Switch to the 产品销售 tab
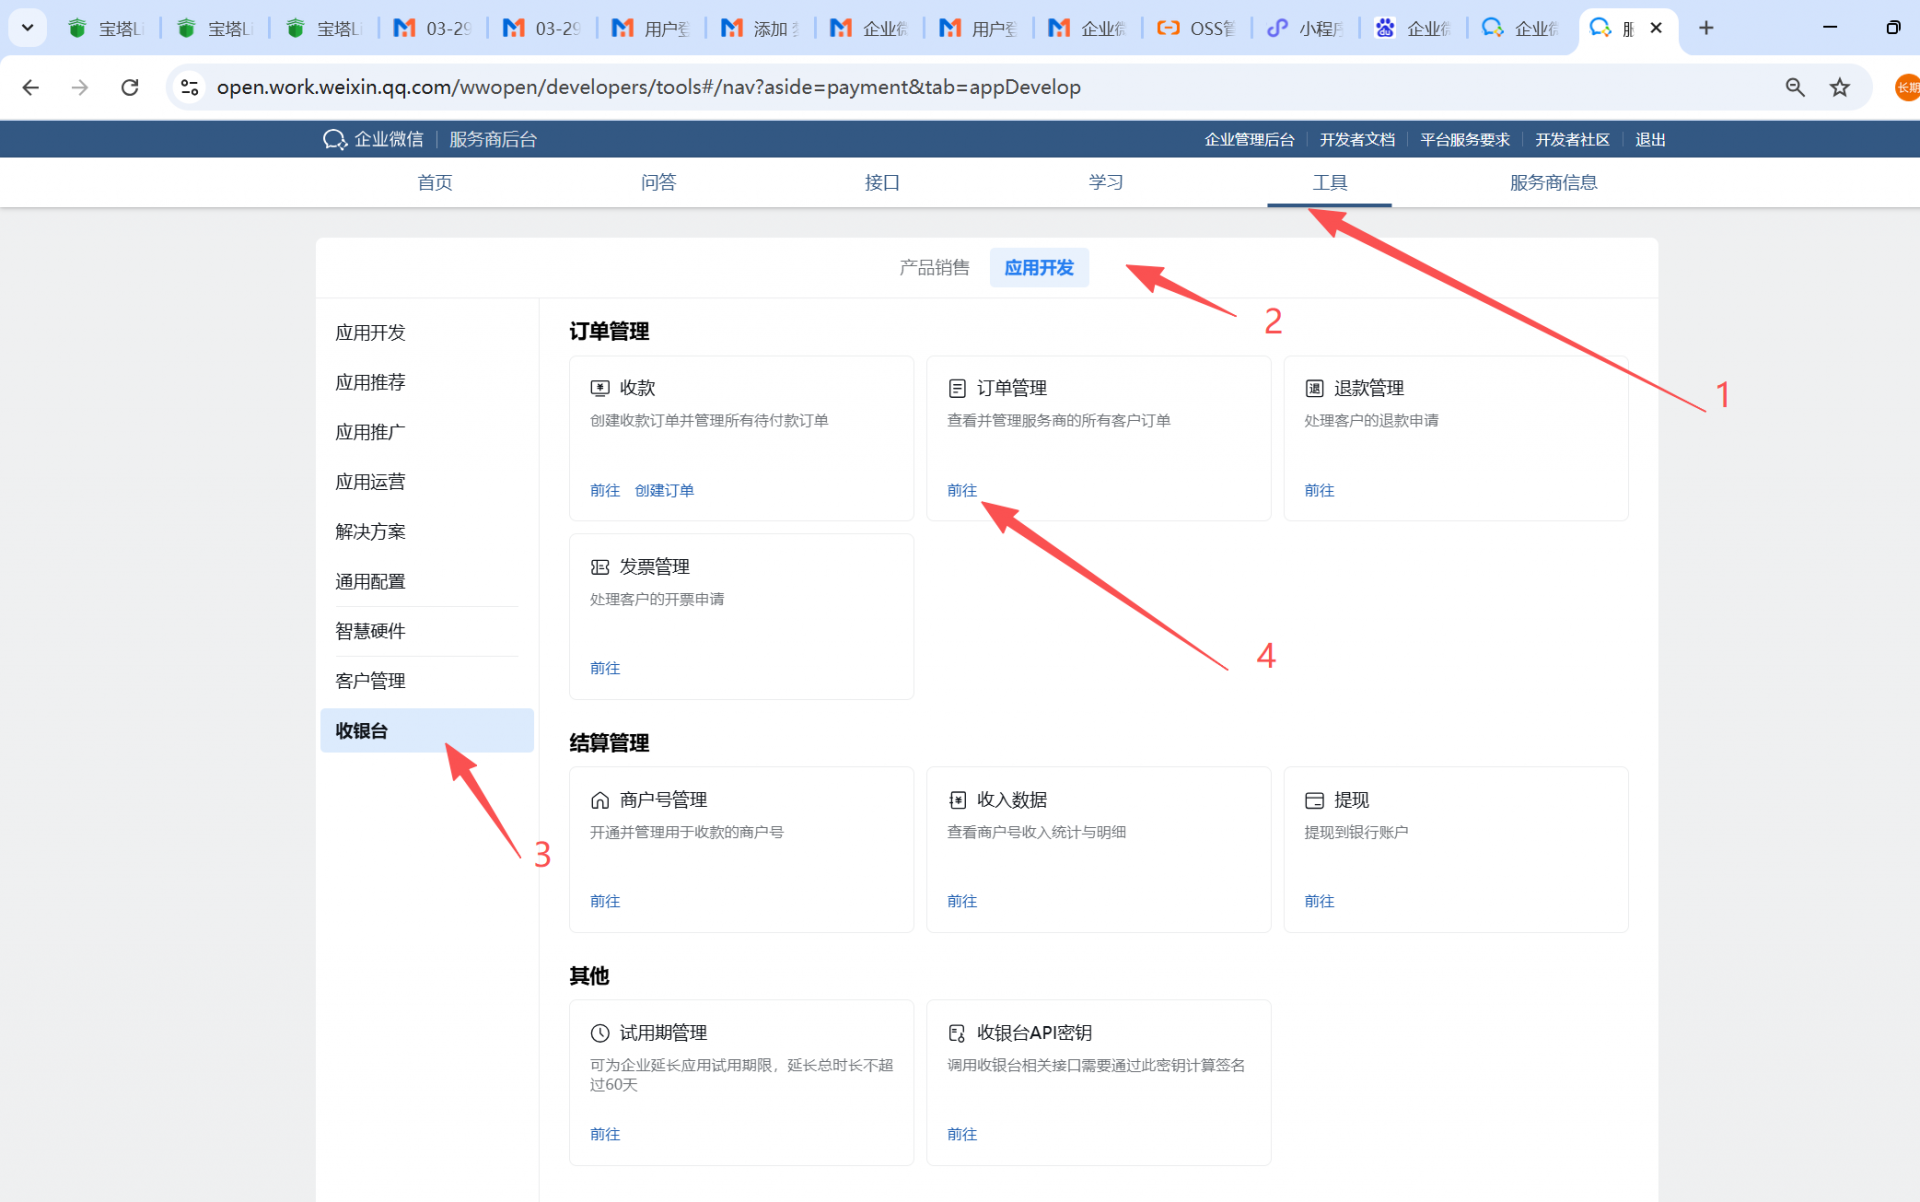The image size is (1920, 1202). (933, 267)
